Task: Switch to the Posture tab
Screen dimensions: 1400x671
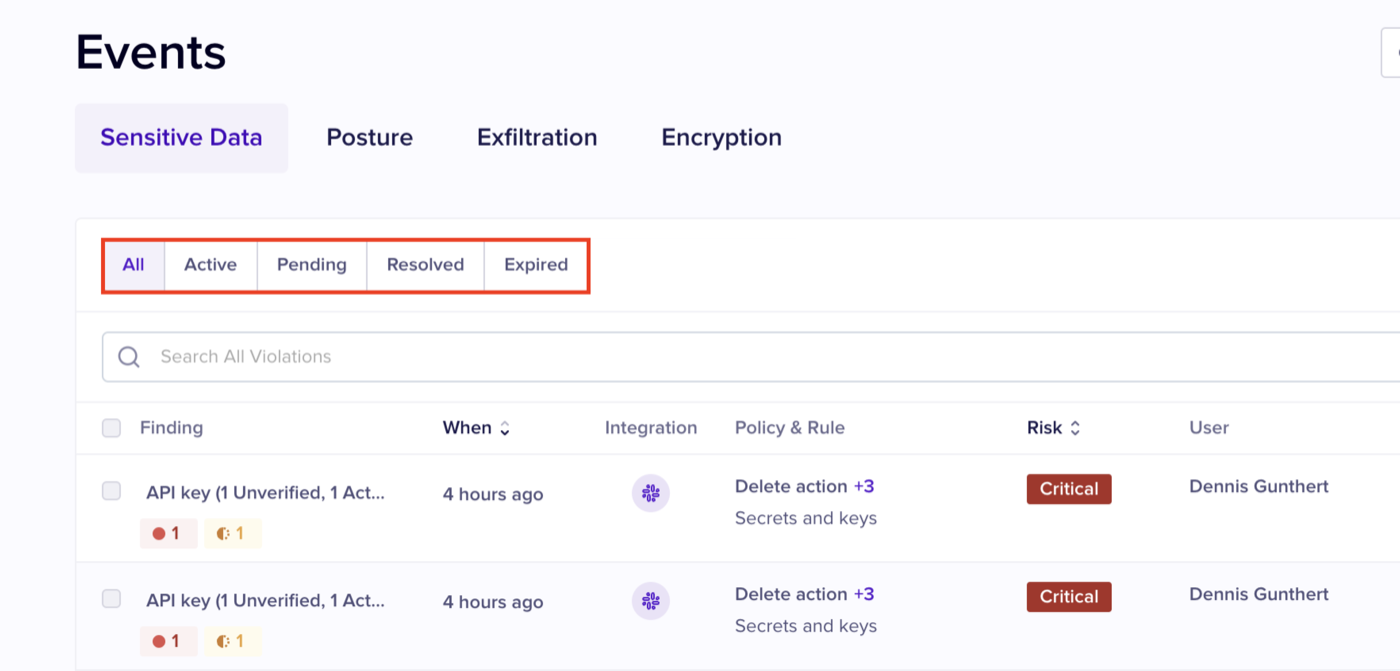Action: 369,138
